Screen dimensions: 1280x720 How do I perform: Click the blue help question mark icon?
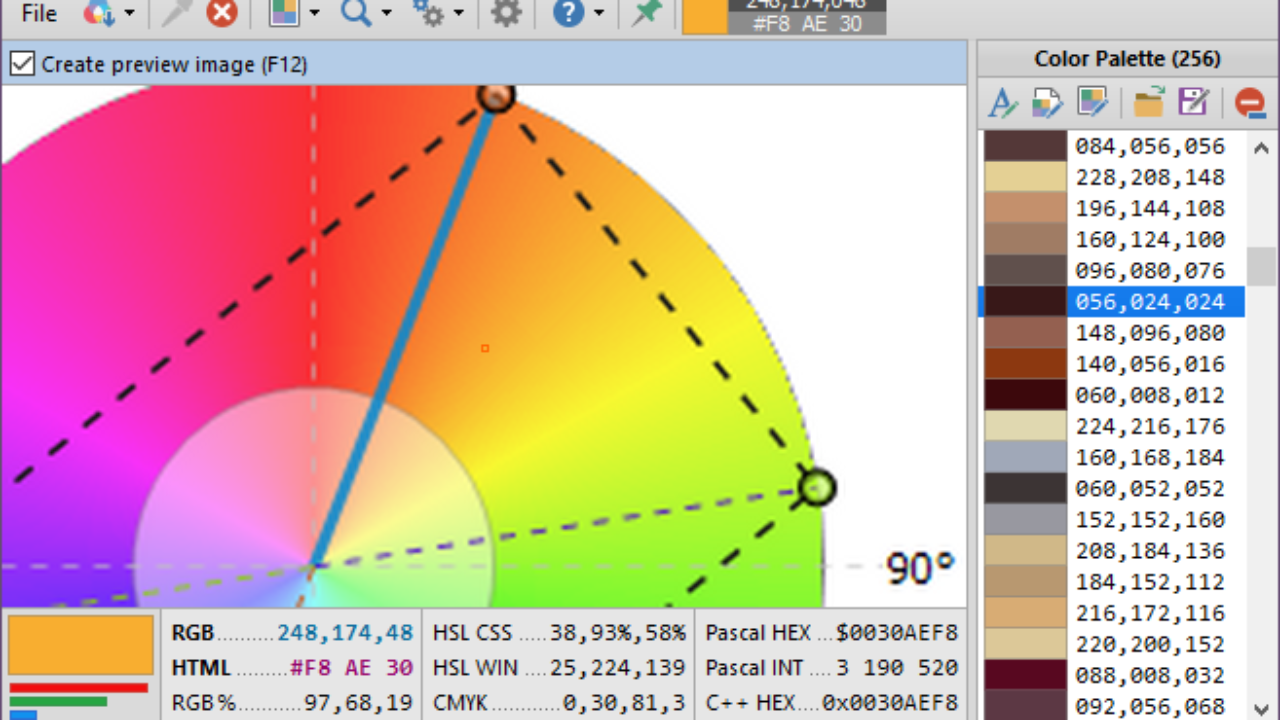[x=568, y=13]
